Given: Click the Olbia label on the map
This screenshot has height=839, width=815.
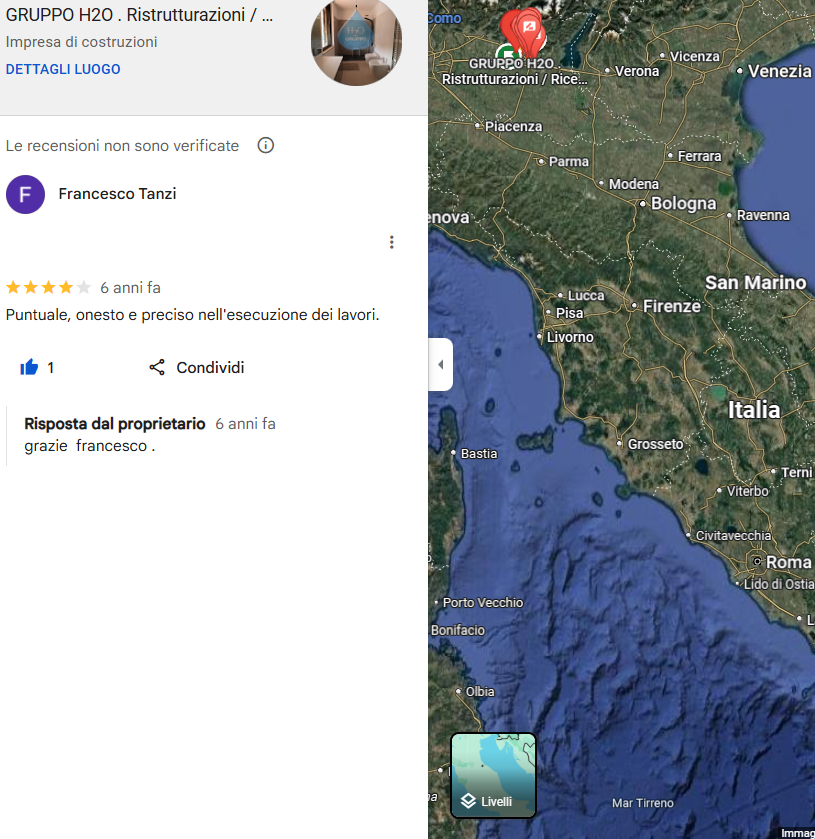Looking at the screenshot, I should tap(480, 692).
